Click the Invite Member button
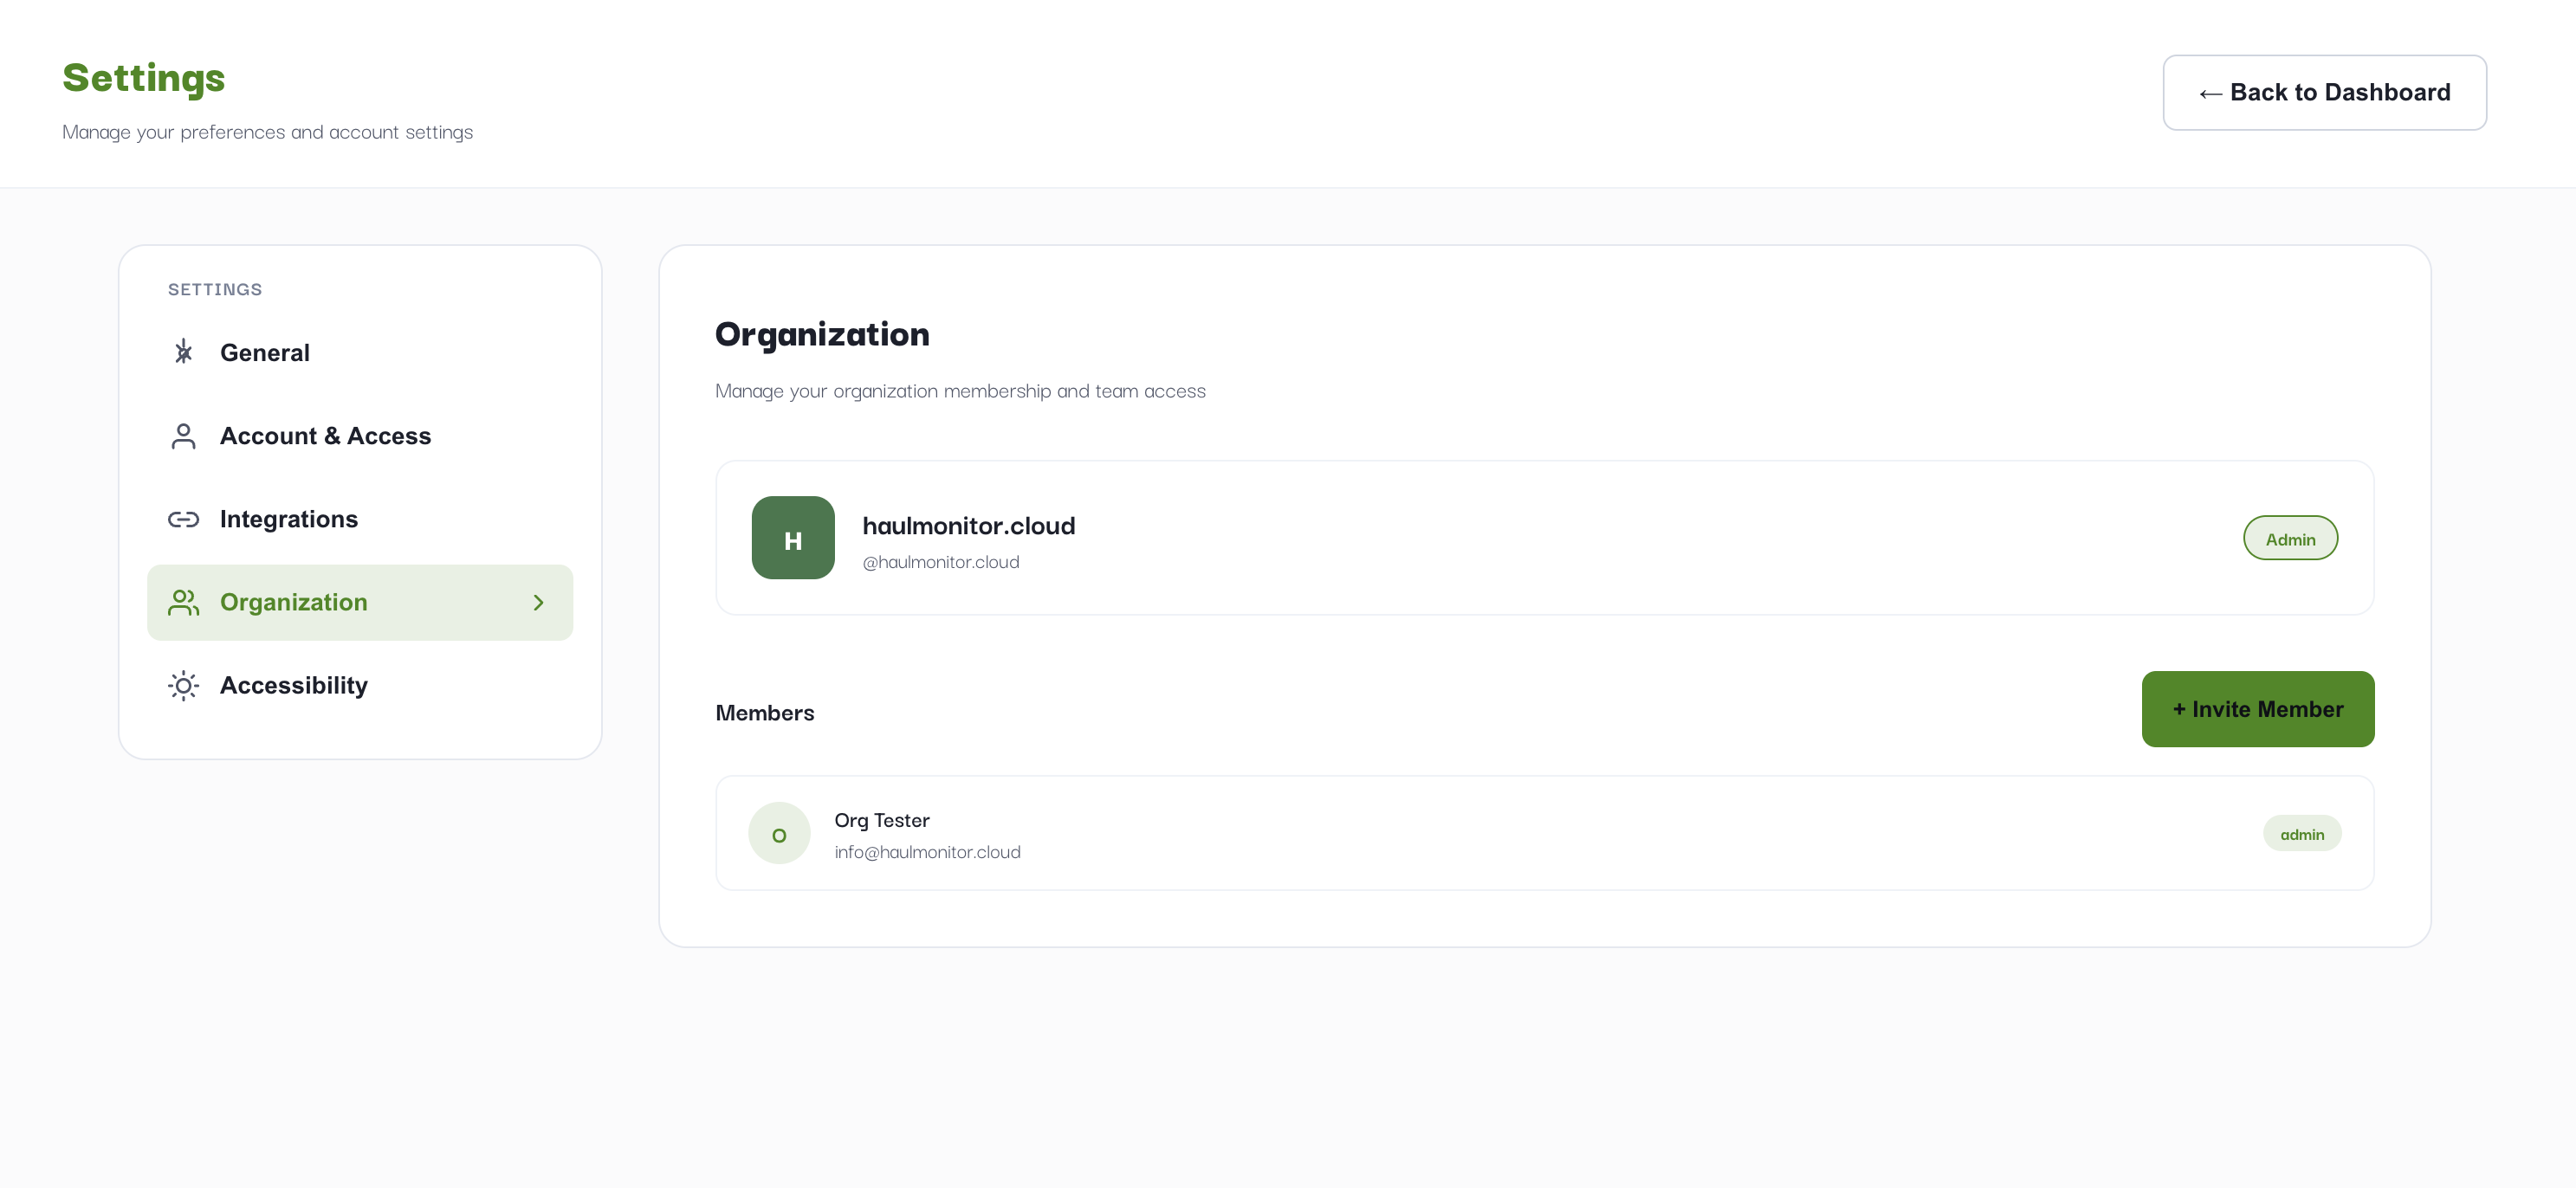This screenshot has height=1188, width=2576. (x=2257, y=709)
